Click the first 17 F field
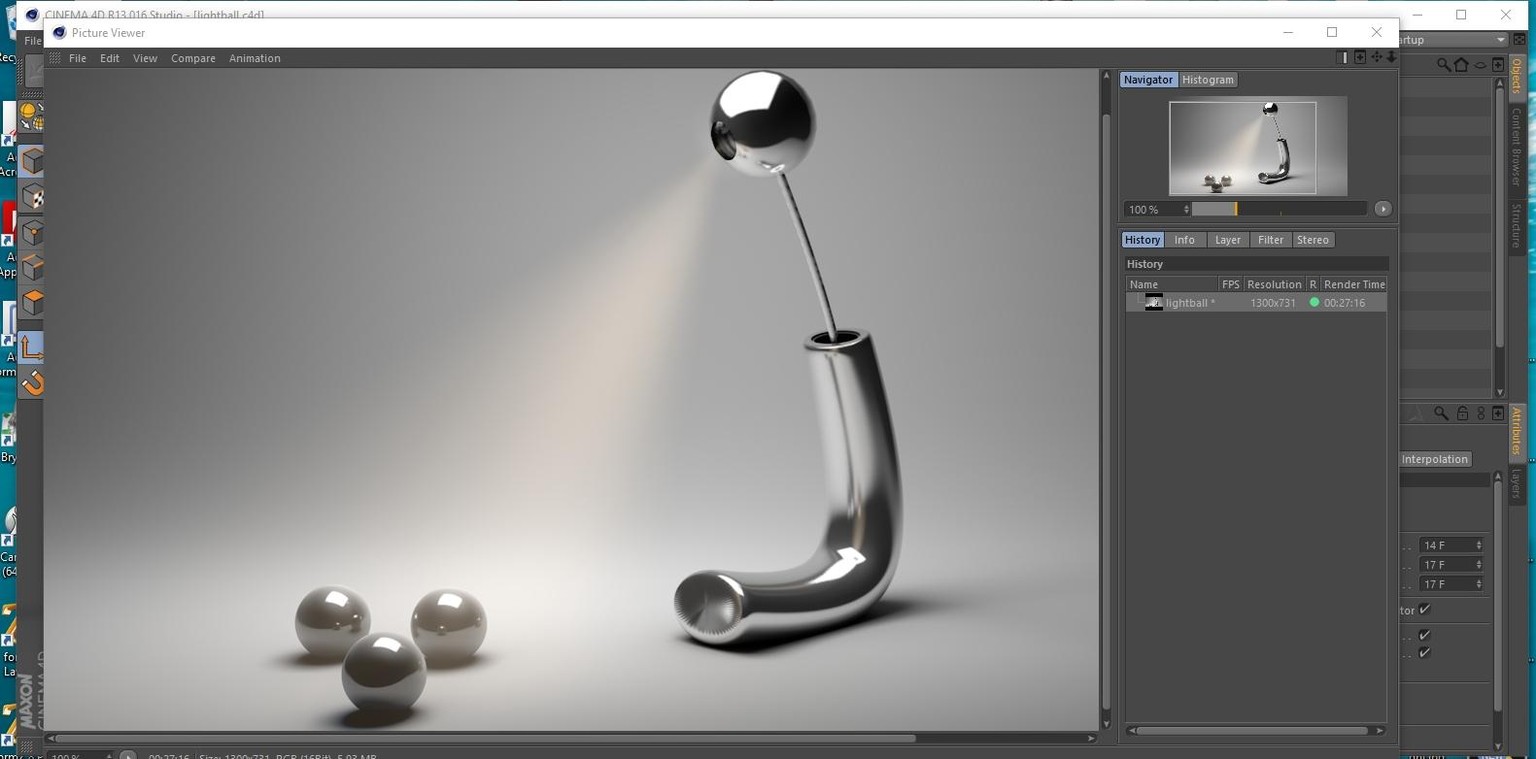This screenshot has height=759, width=1536. point(1452,565)
